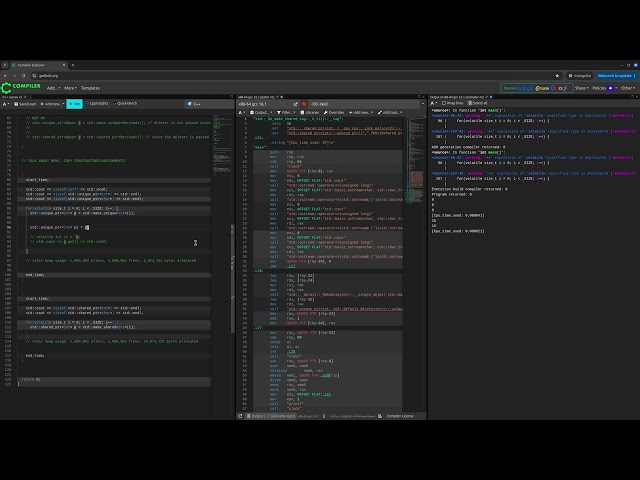Reload the godbolt.org page
640x480 pixels.
point(23,76)
